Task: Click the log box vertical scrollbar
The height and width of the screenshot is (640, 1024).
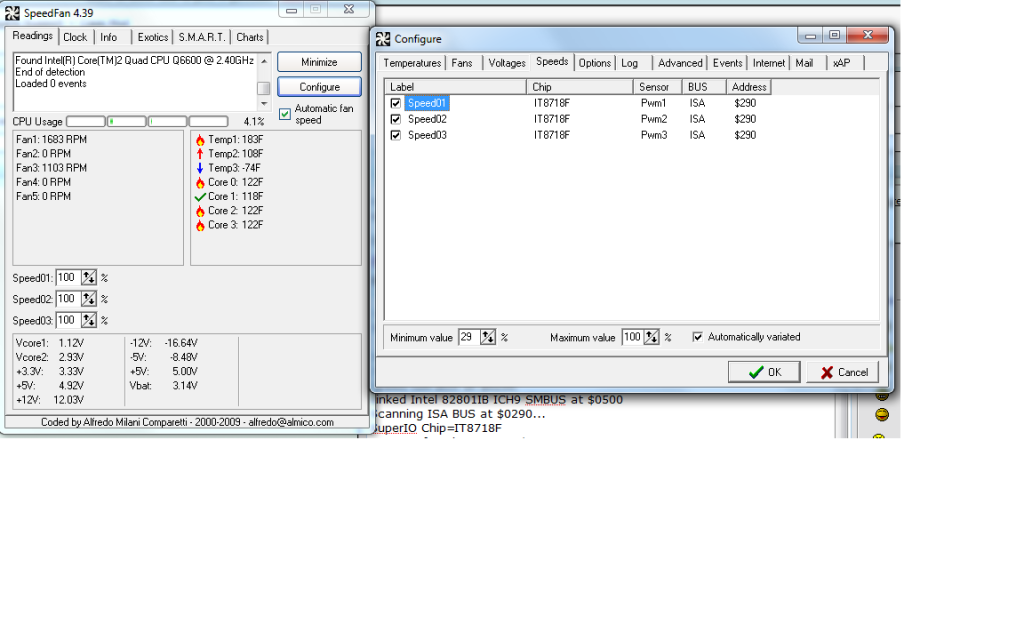Action: tap(264, 82)
